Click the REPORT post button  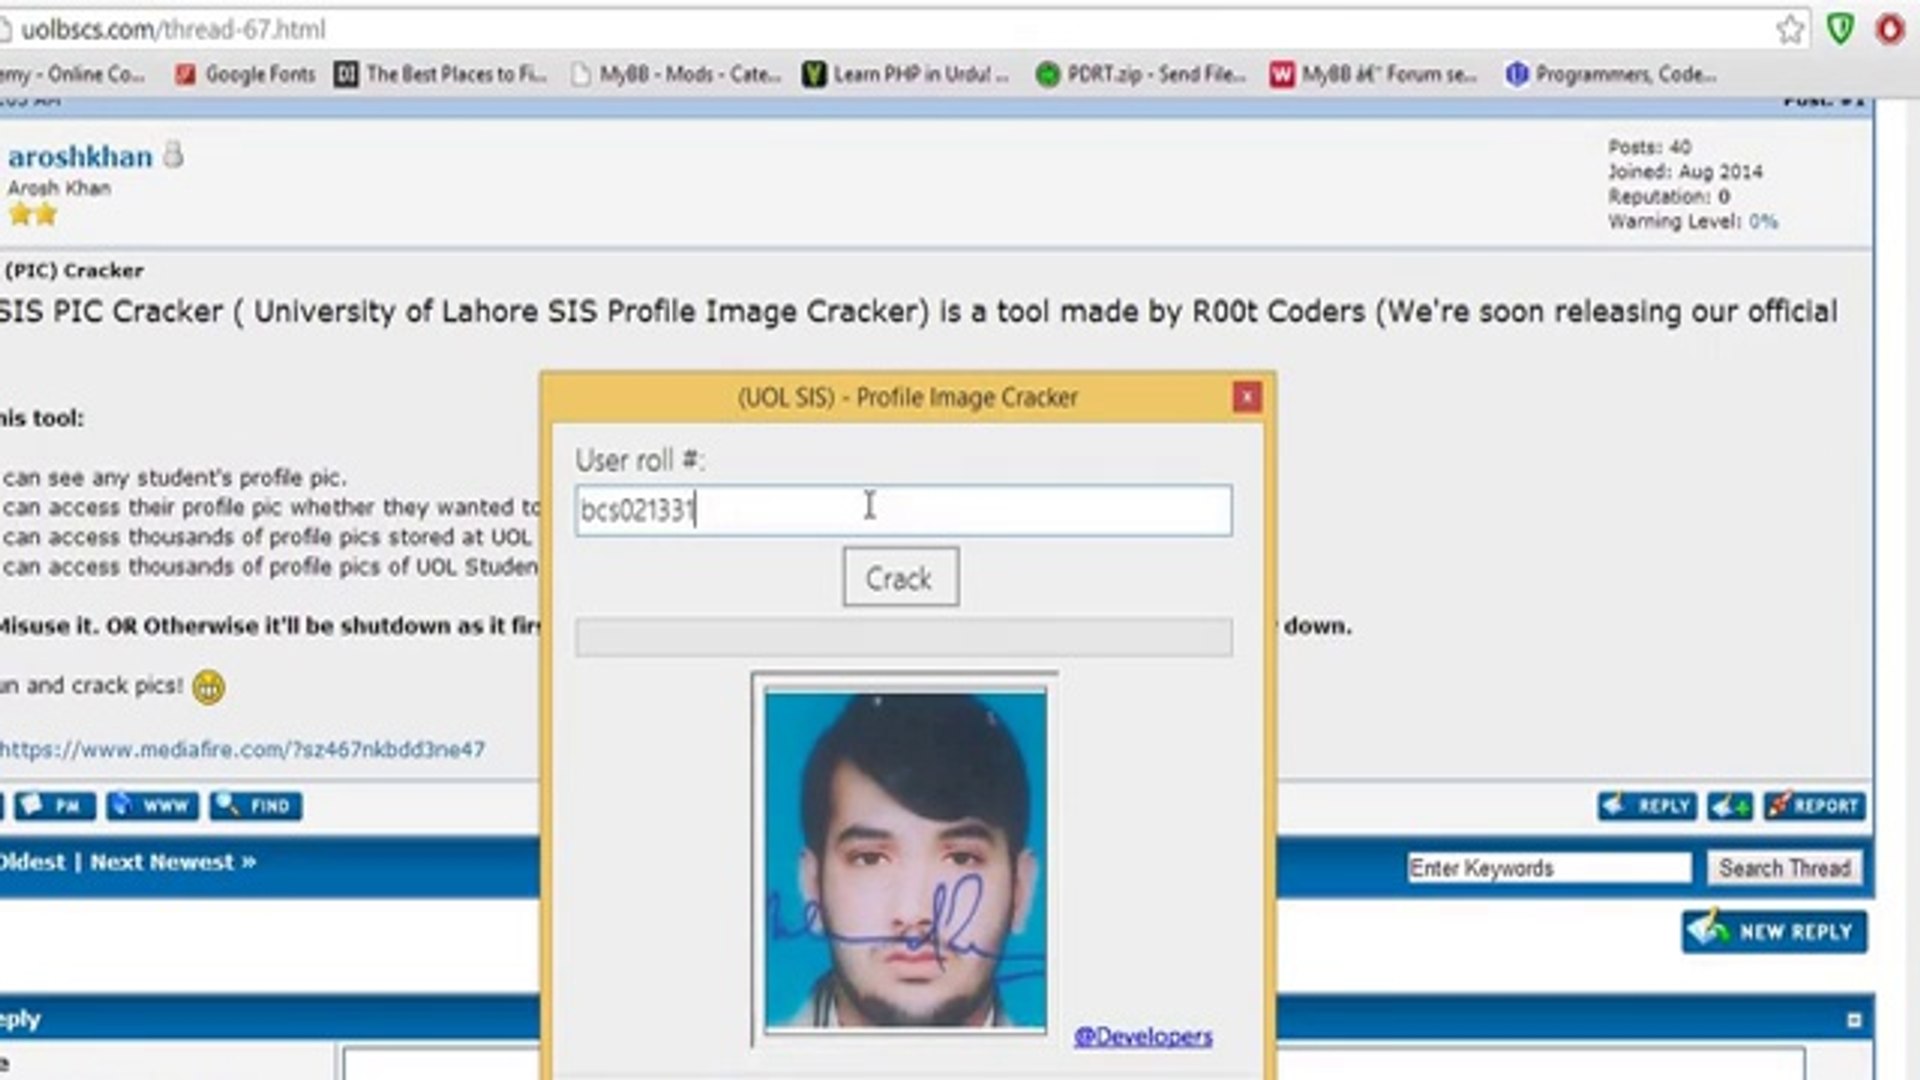click(x=1814, y=806)
